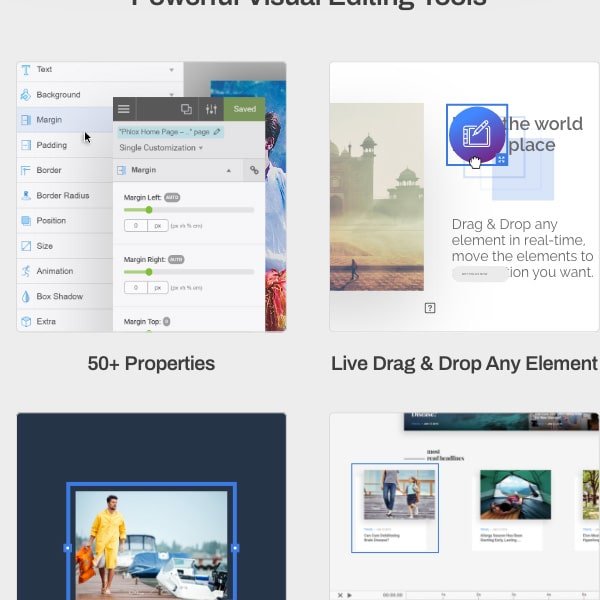Open the sliders settings icon

(x=211, y=109)
